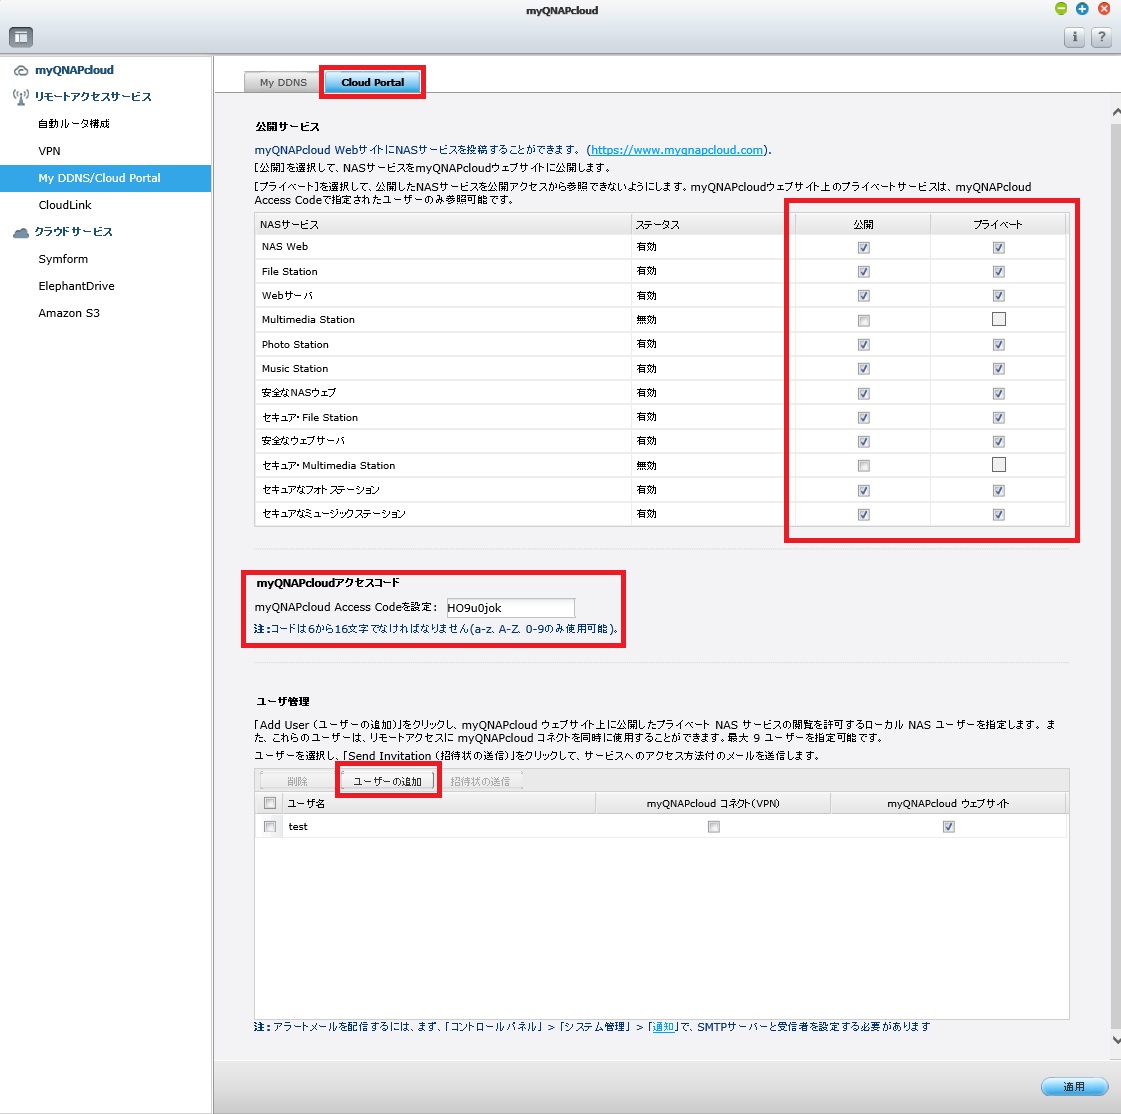Click the 適用 apply button
The width and height of the screenshot is (1121, 1114).
click(x=1074, y=1087)
